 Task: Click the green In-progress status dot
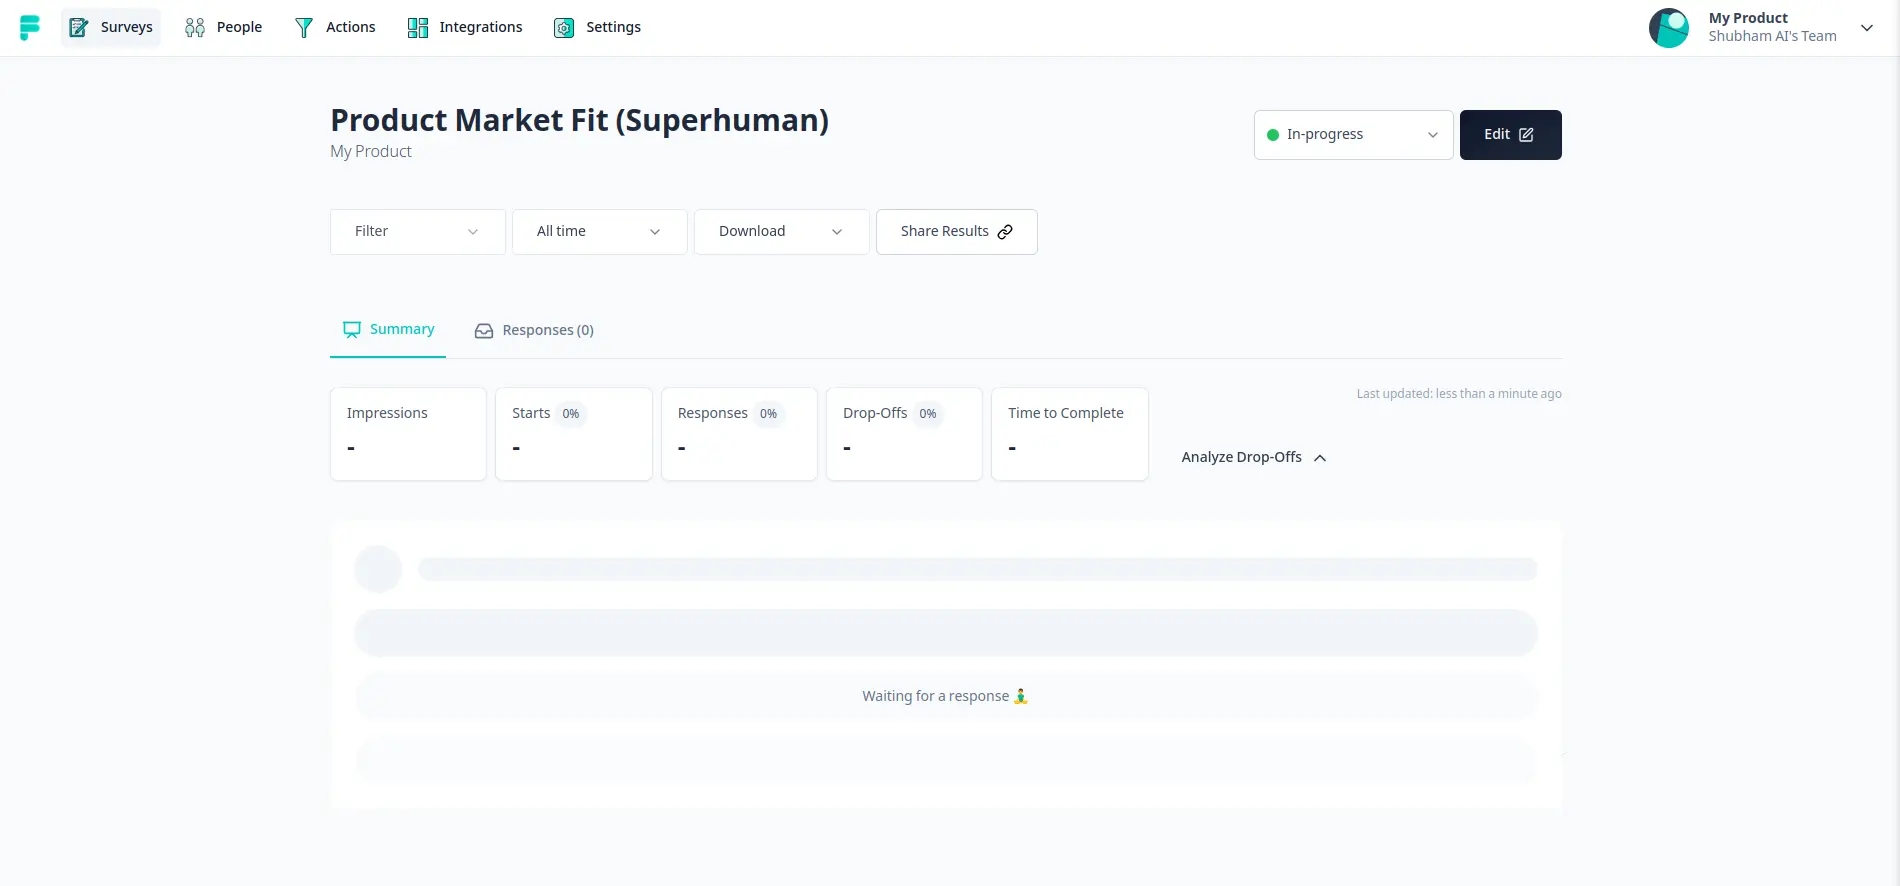pyautogui.click(x=1273, y=135)
